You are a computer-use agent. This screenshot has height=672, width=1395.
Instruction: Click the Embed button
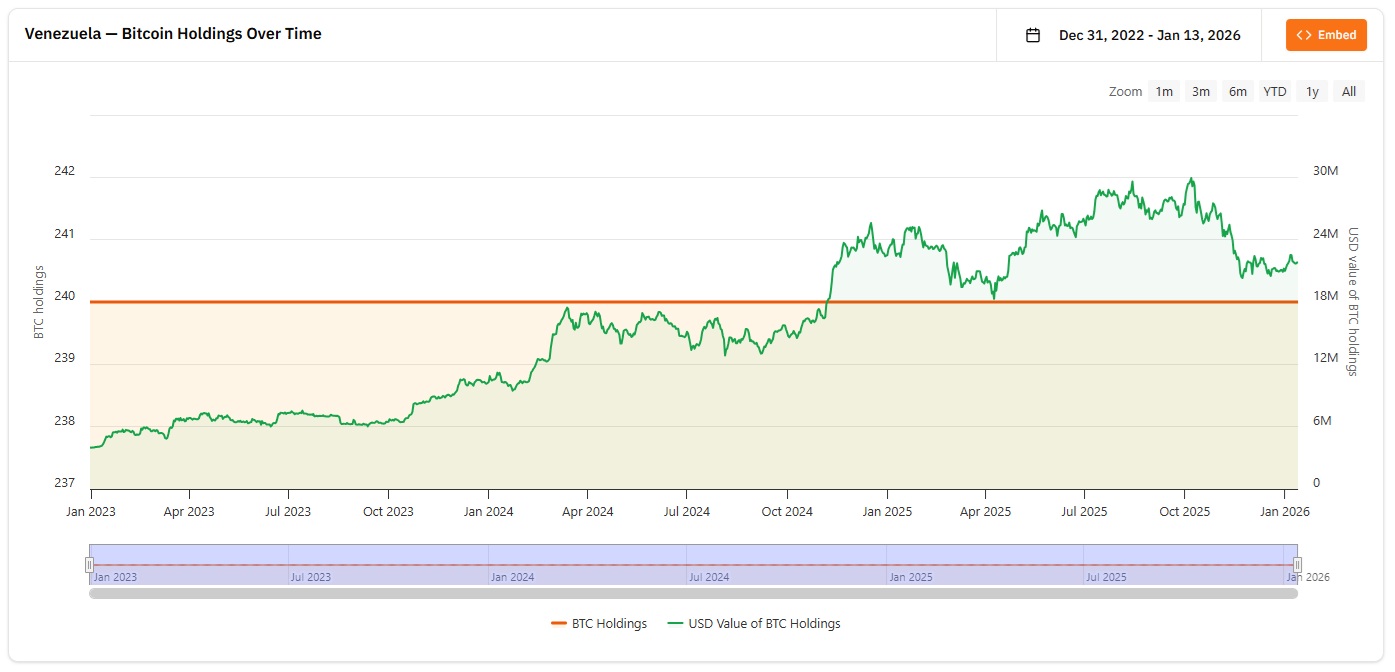[x=1326, y=35]
